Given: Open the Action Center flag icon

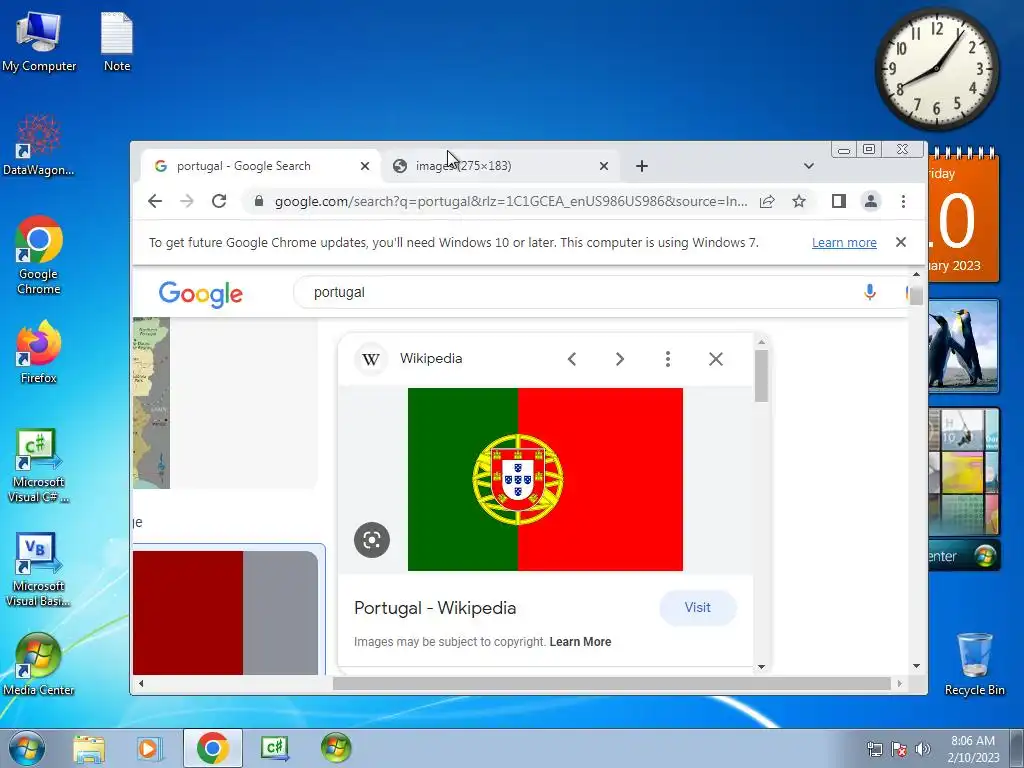Looking at the screenshot, I should pyautogui.click(x=899, y=749).
